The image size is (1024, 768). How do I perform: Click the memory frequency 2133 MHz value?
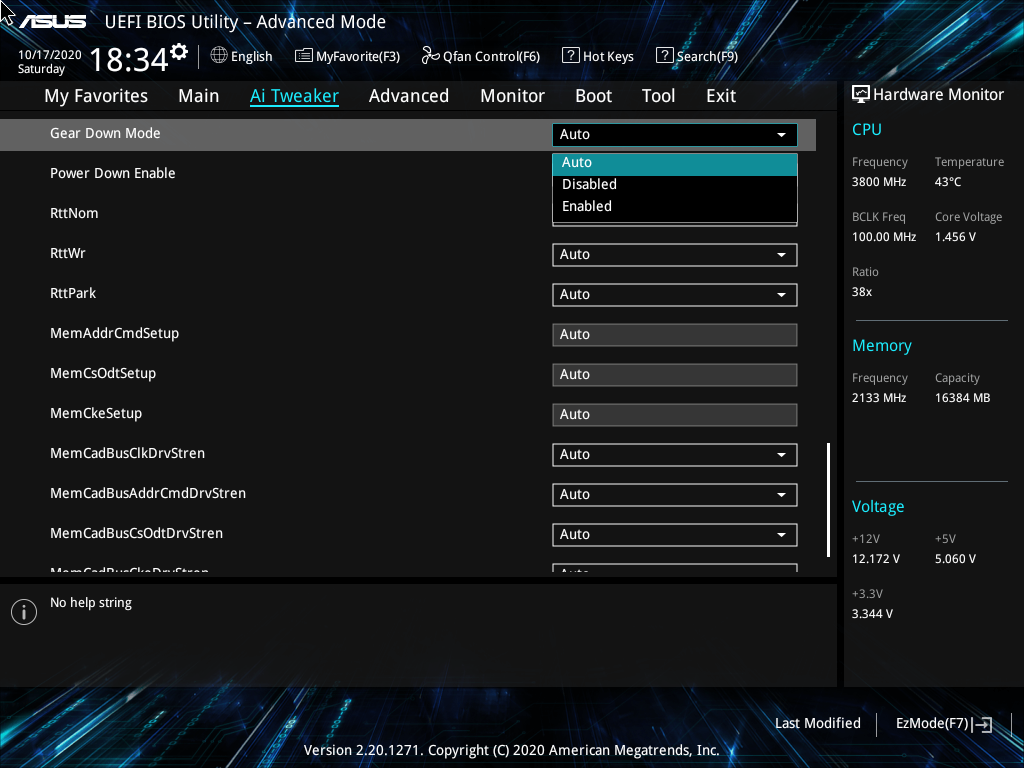pos(879,398)
